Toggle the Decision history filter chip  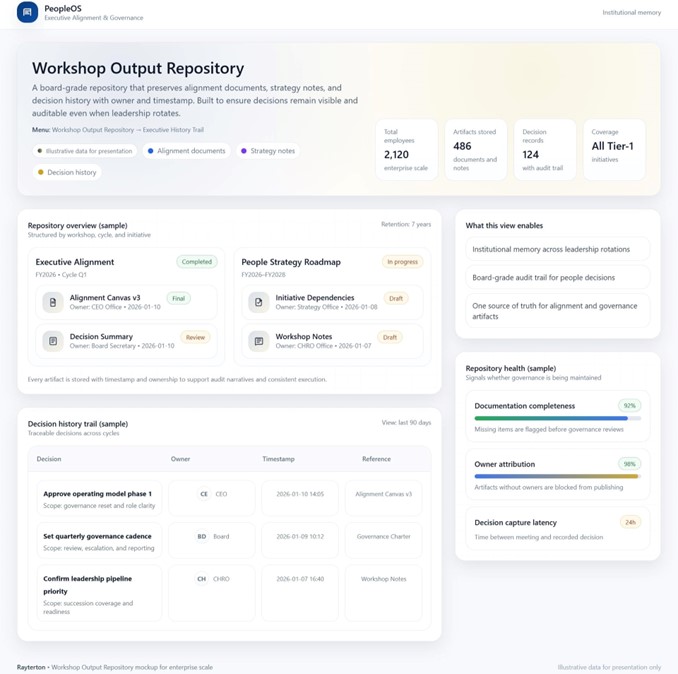[67, 172]
